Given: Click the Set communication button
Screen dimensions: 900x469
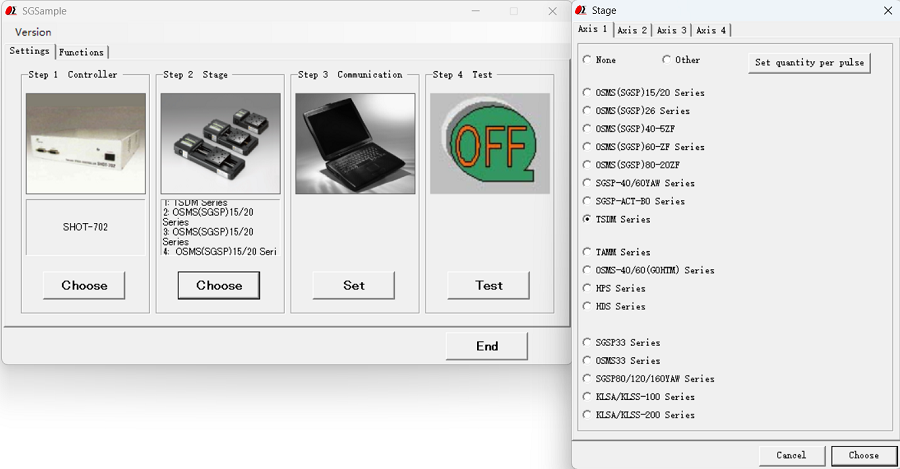Looking at the screenshot, I should pyautogui.click(x=354, y=285).
